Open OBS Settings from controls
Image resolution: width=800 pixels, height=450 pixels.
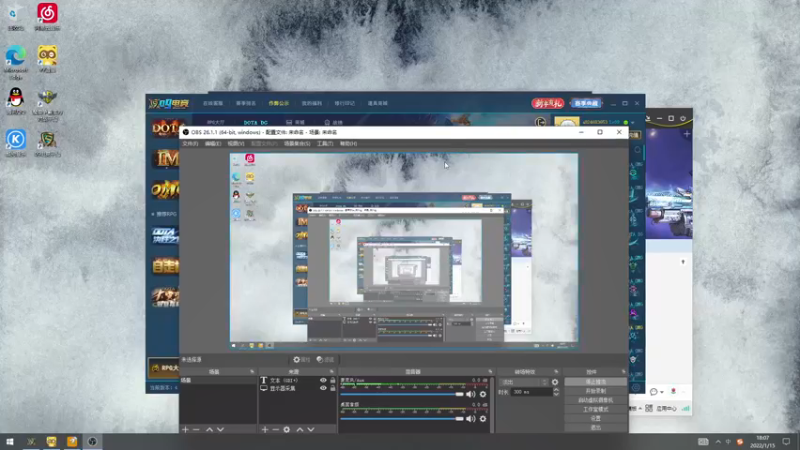[x=595, y=418]
